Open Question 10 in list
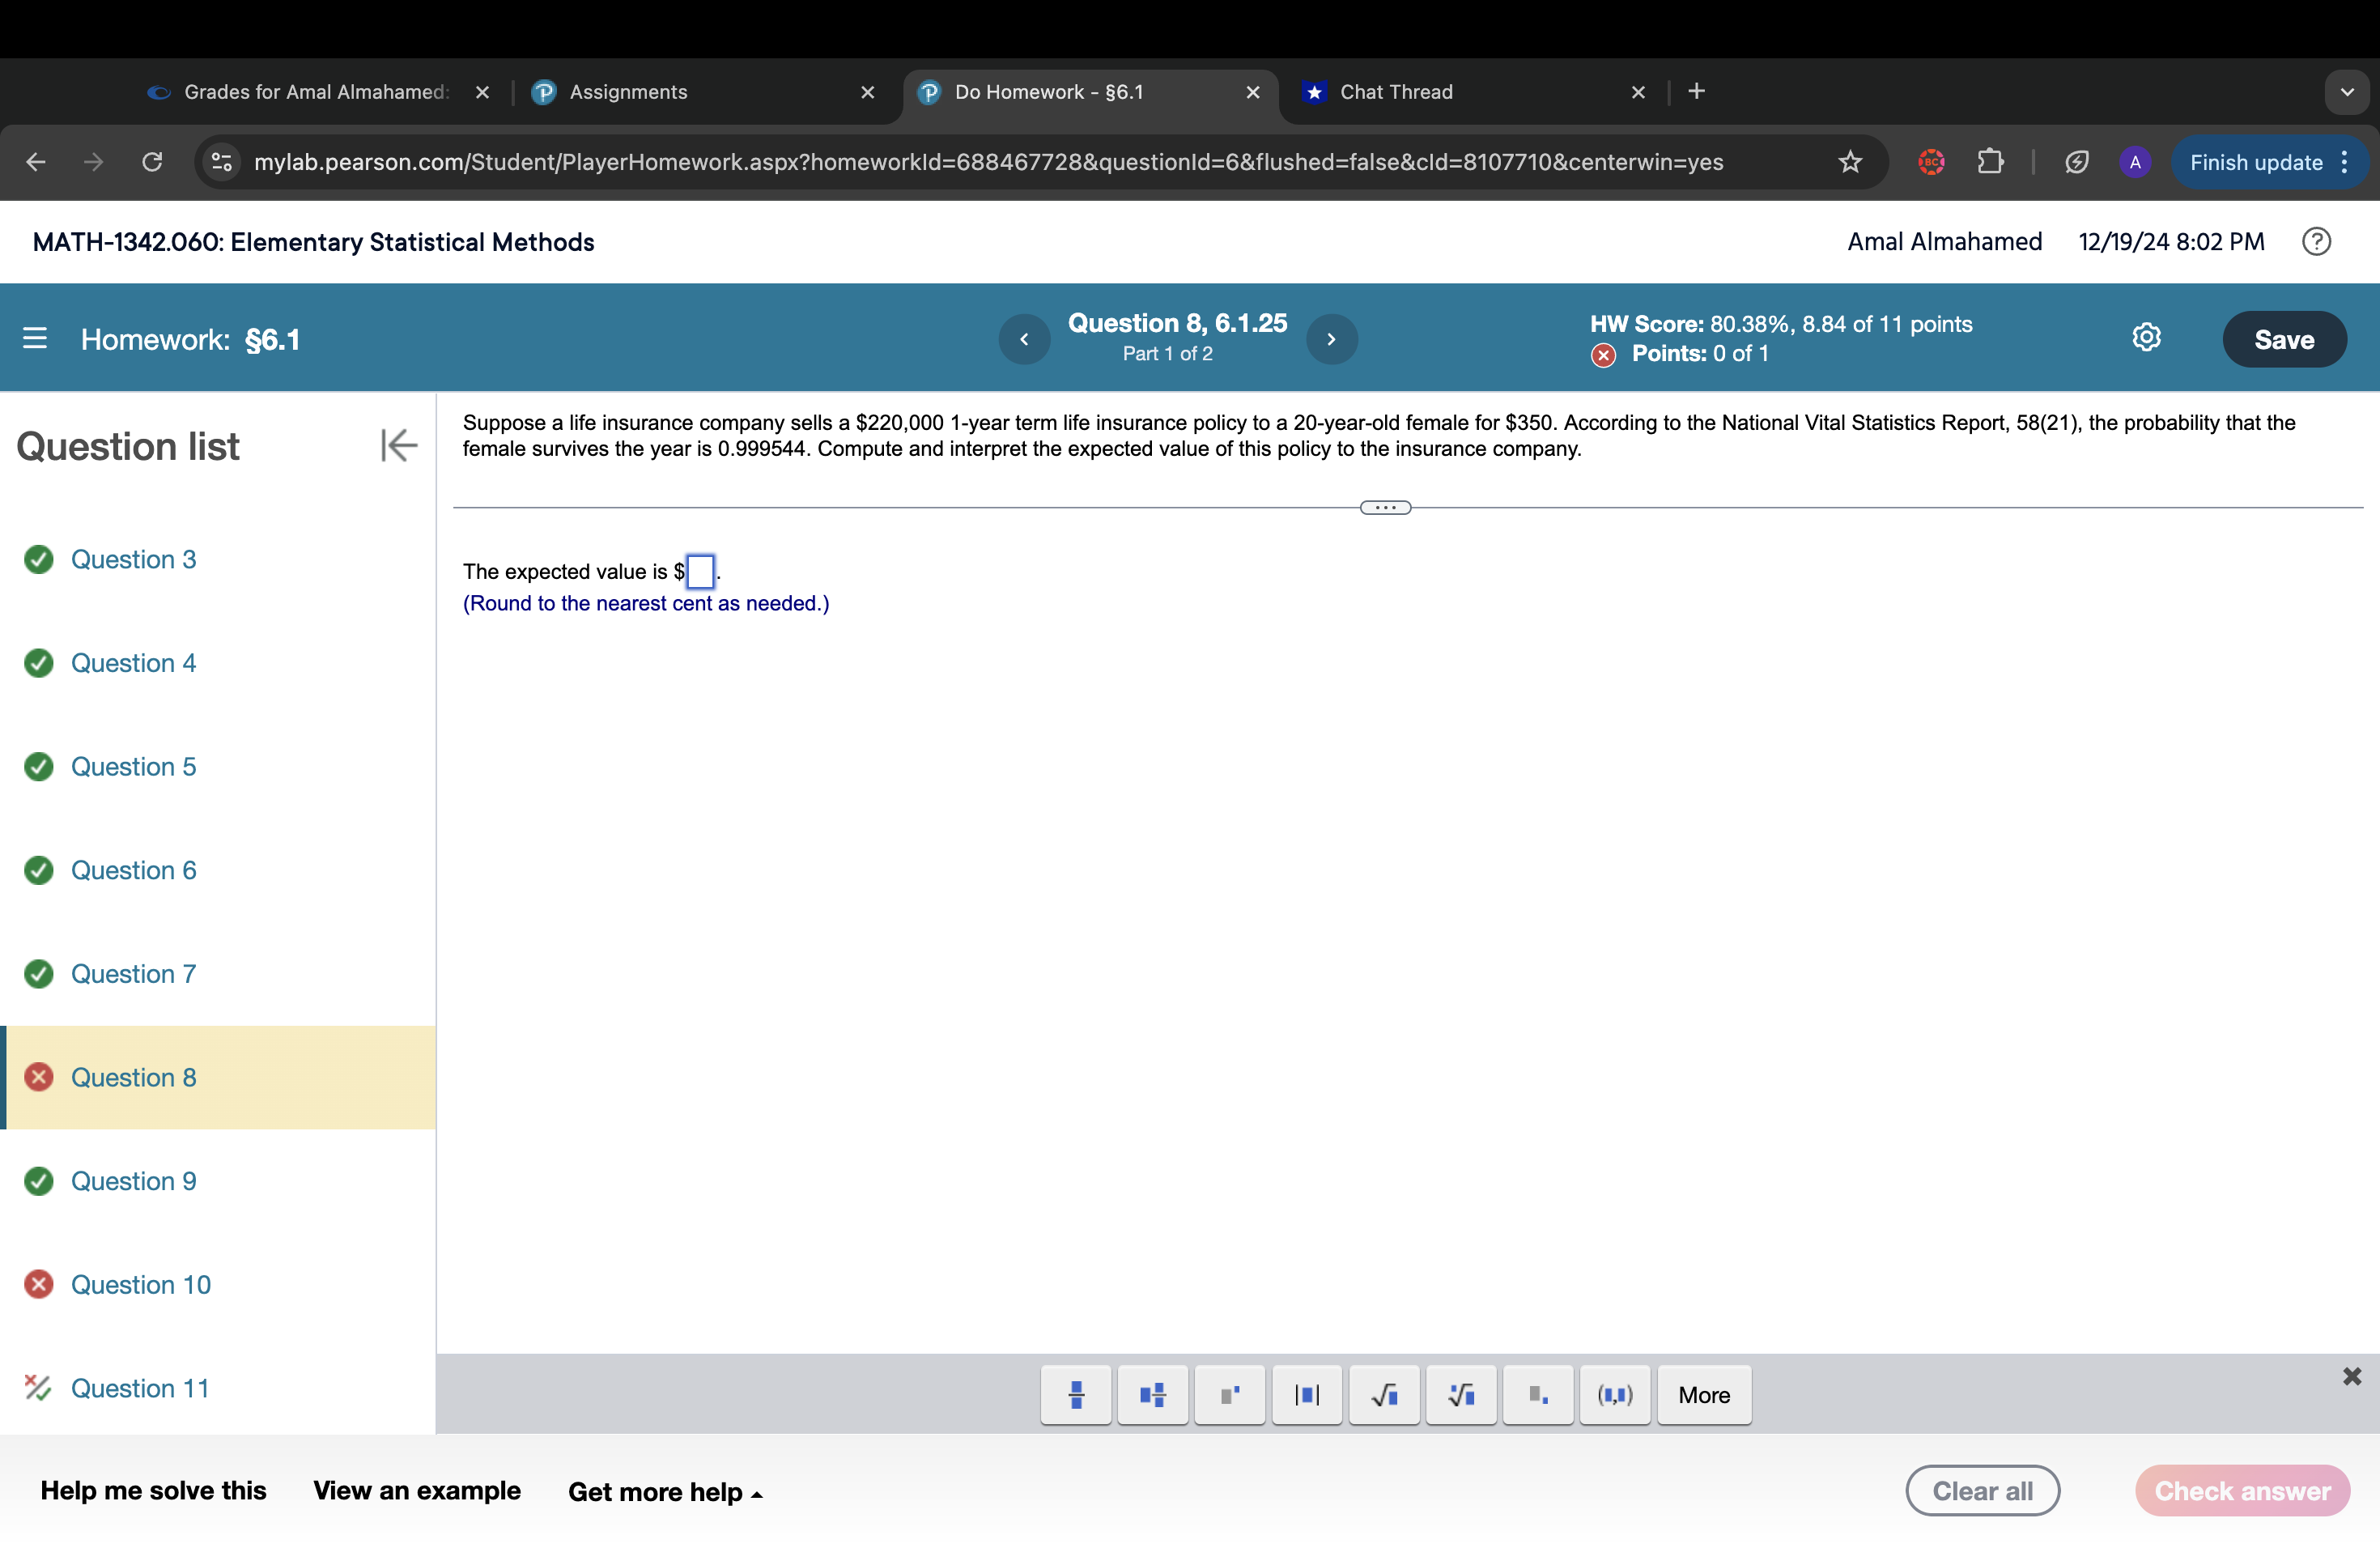The height and width of the screenshot is (1548, 2380). tap(140, 1284)
